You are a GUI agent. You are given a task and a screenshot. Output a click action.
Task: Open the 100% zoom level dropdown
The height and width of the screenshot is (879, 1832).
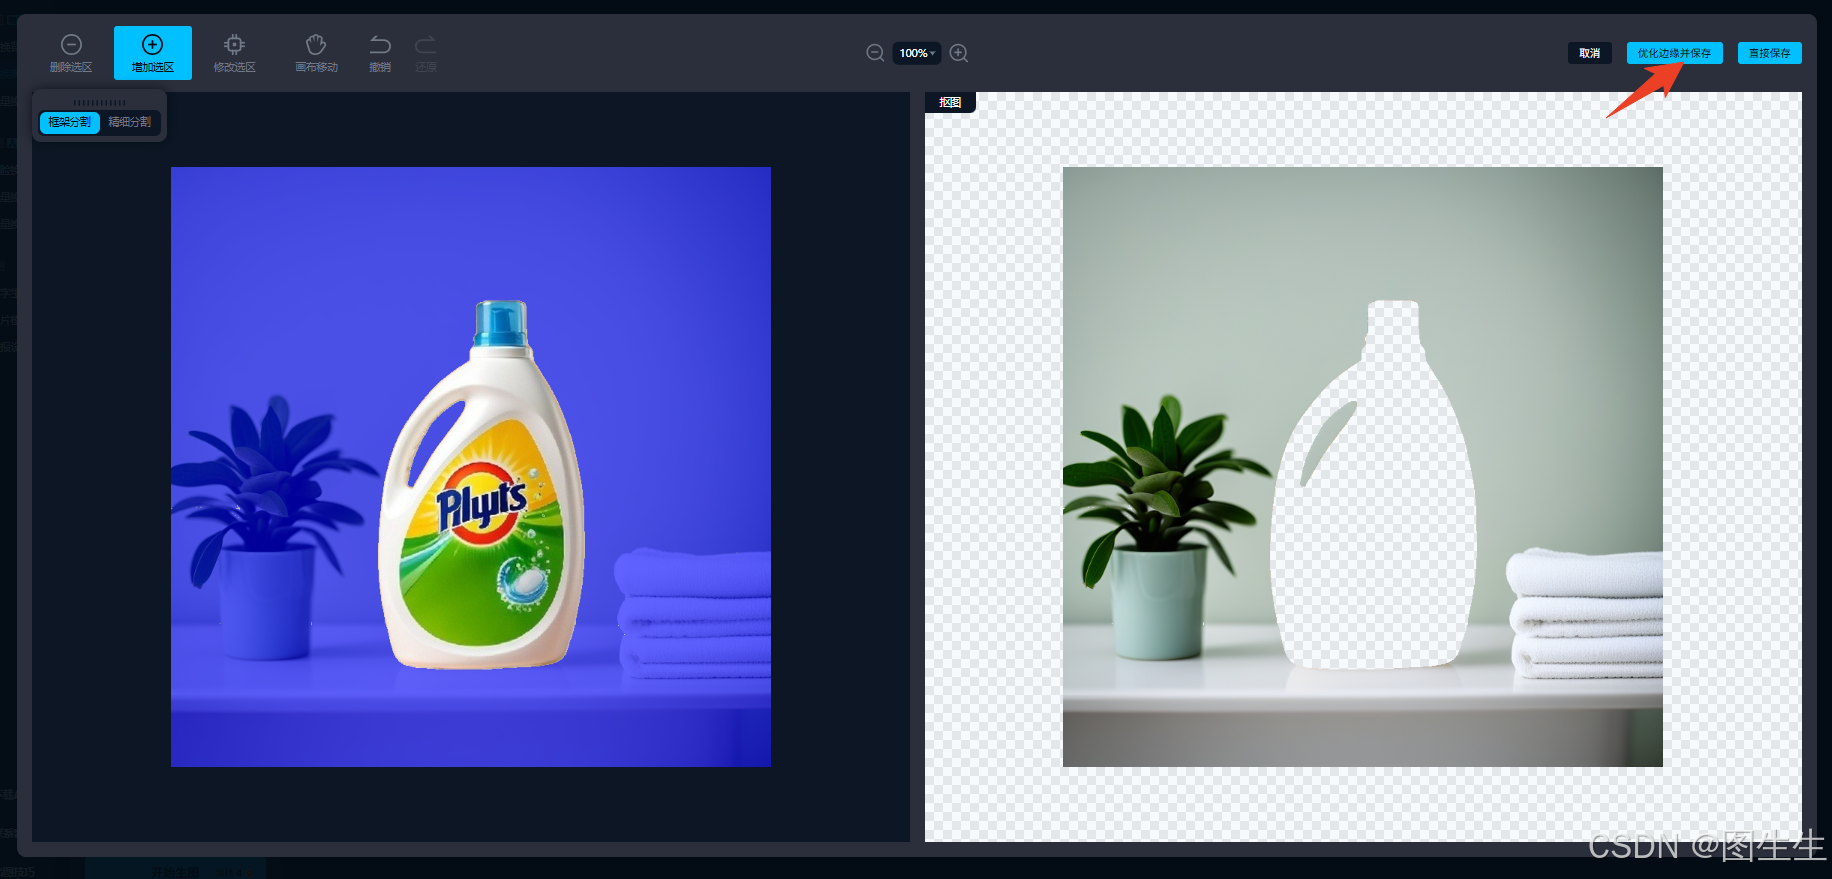(917, 53)
